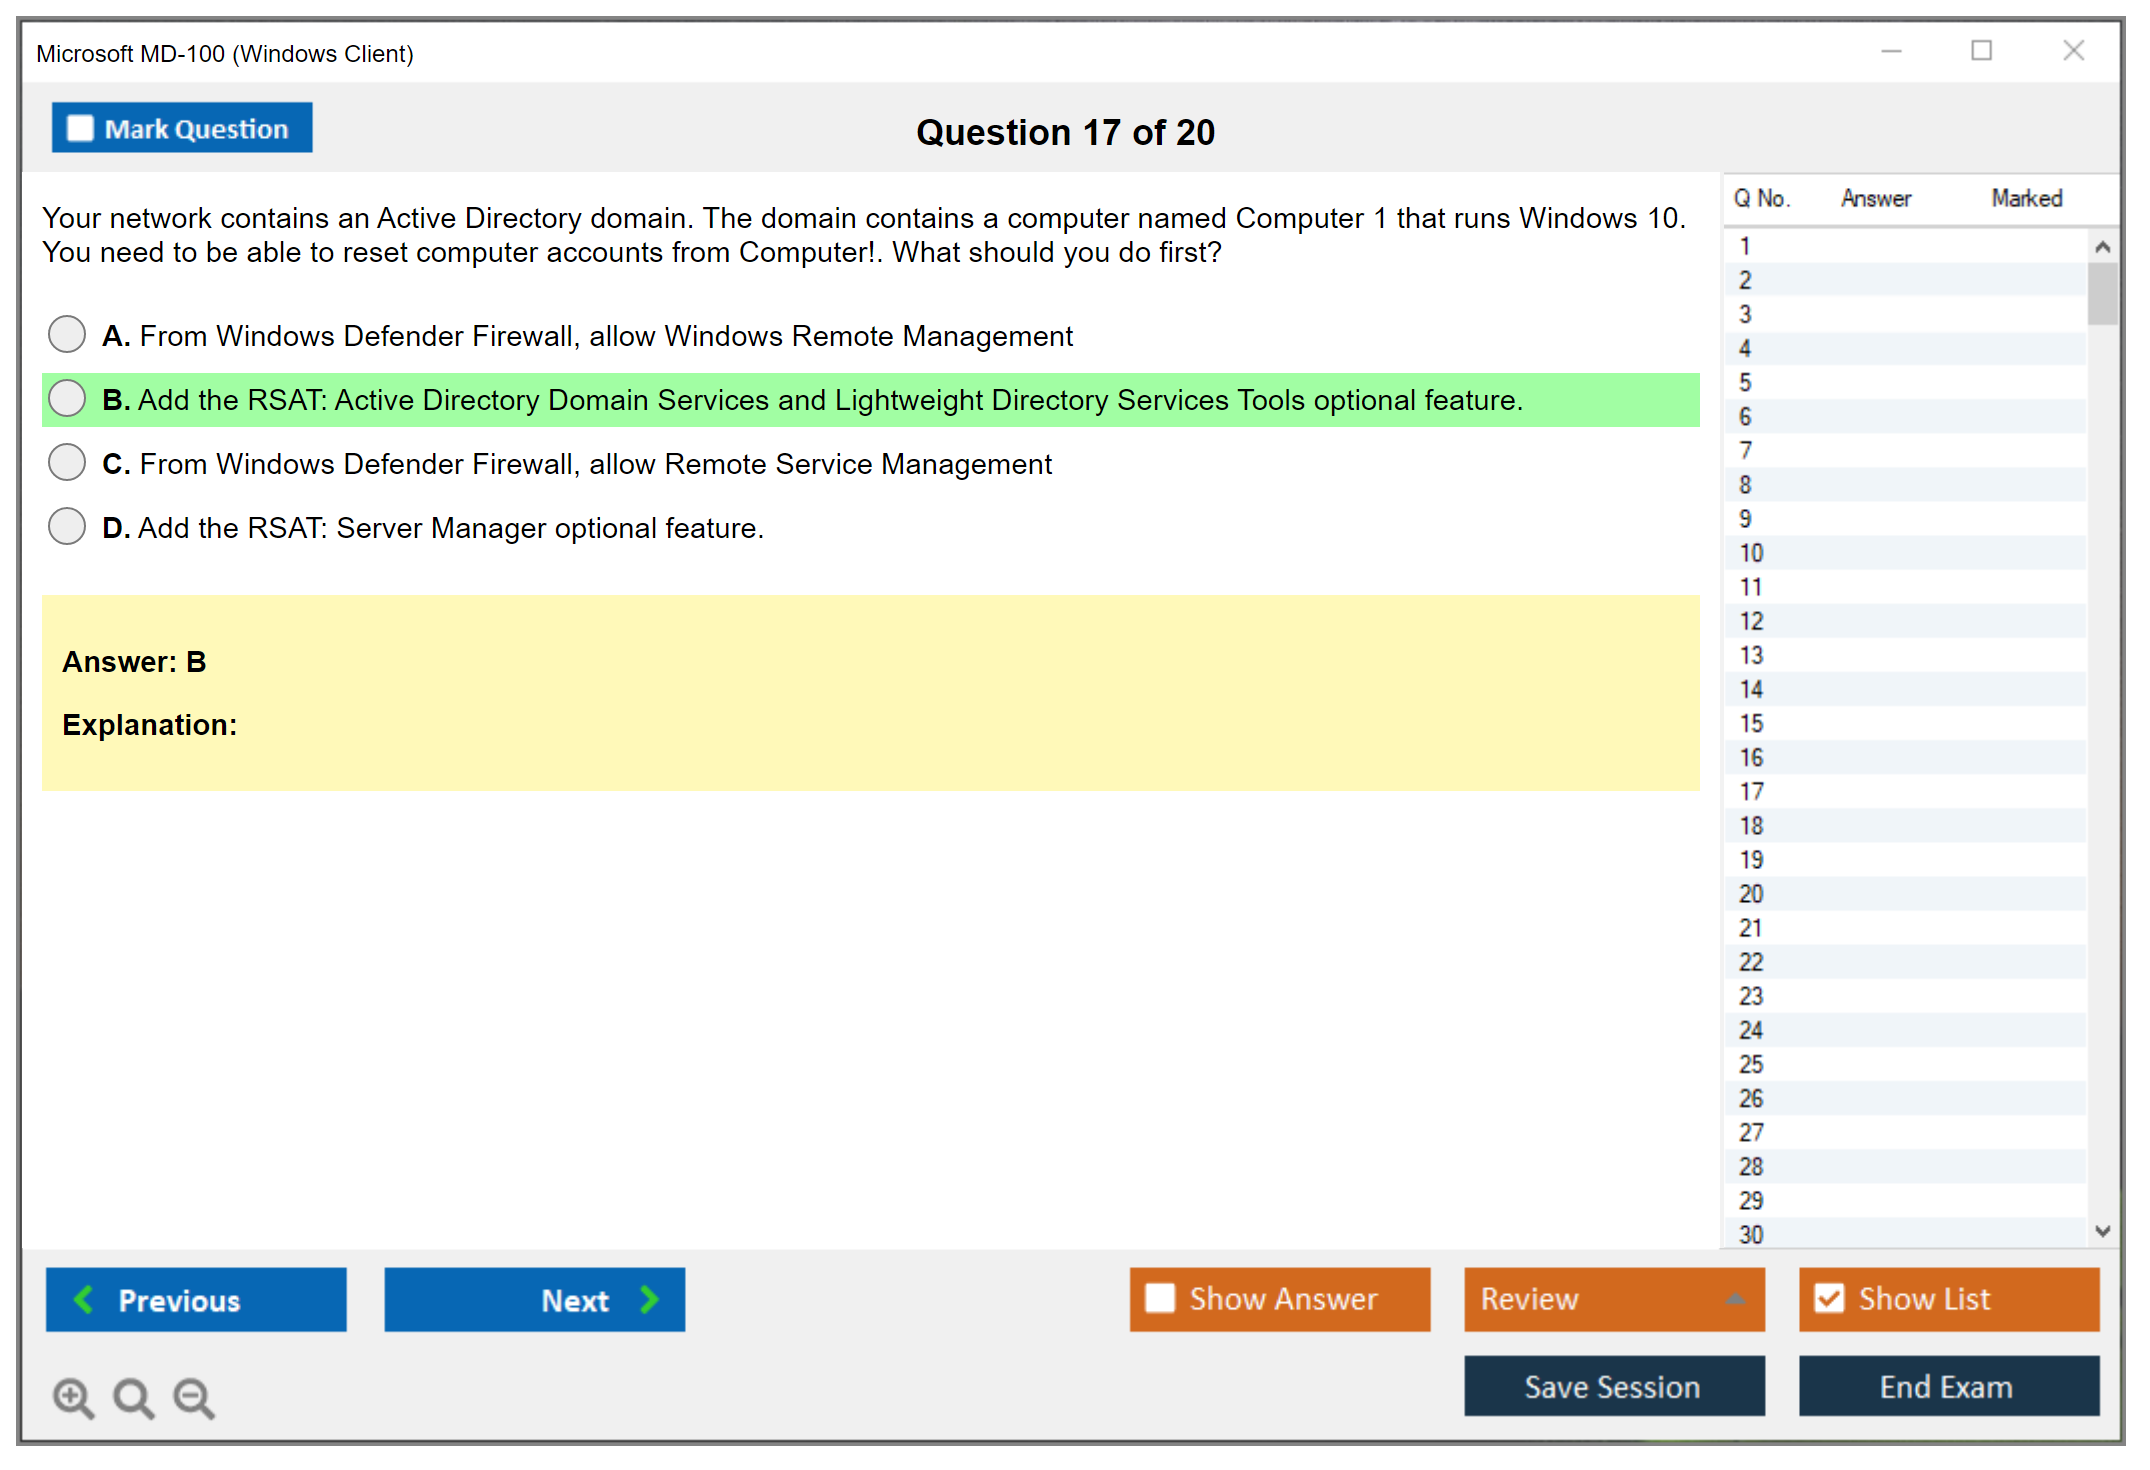Minimize the exam window
2150x1470 pixels.
click(x=1891, y=51)
